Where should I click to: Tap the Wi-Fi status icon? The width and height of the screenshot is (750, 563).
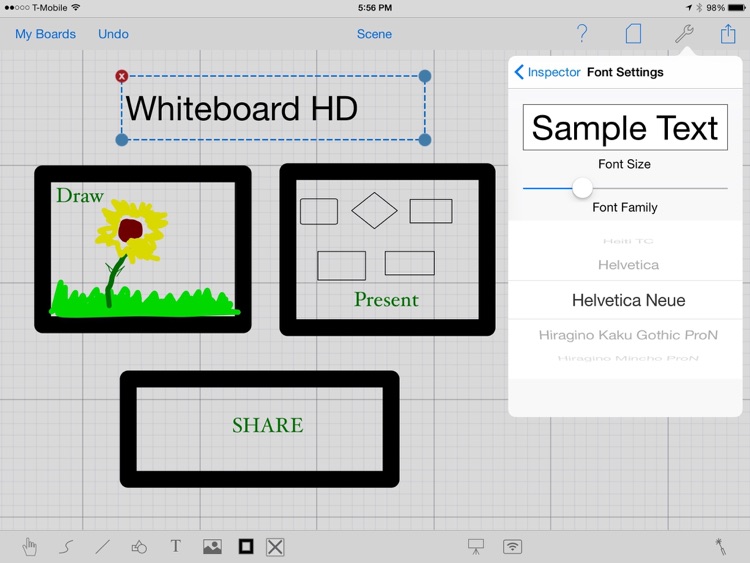coord(76,8)
